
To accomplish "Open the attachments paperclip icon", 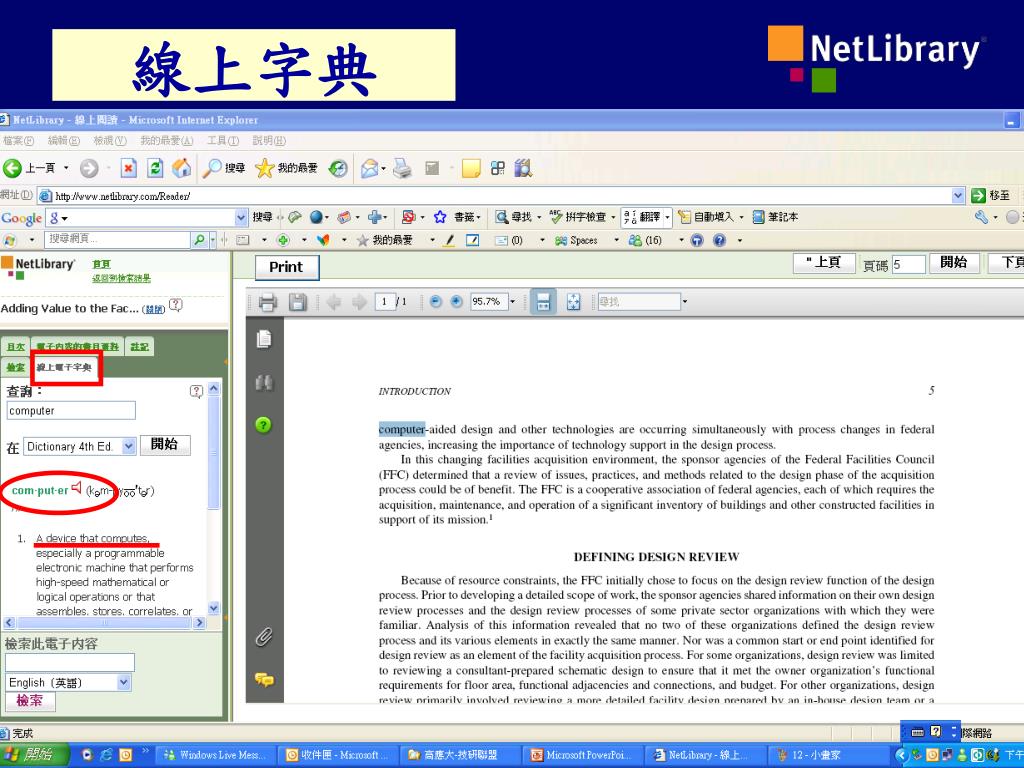I will point(264,637).
